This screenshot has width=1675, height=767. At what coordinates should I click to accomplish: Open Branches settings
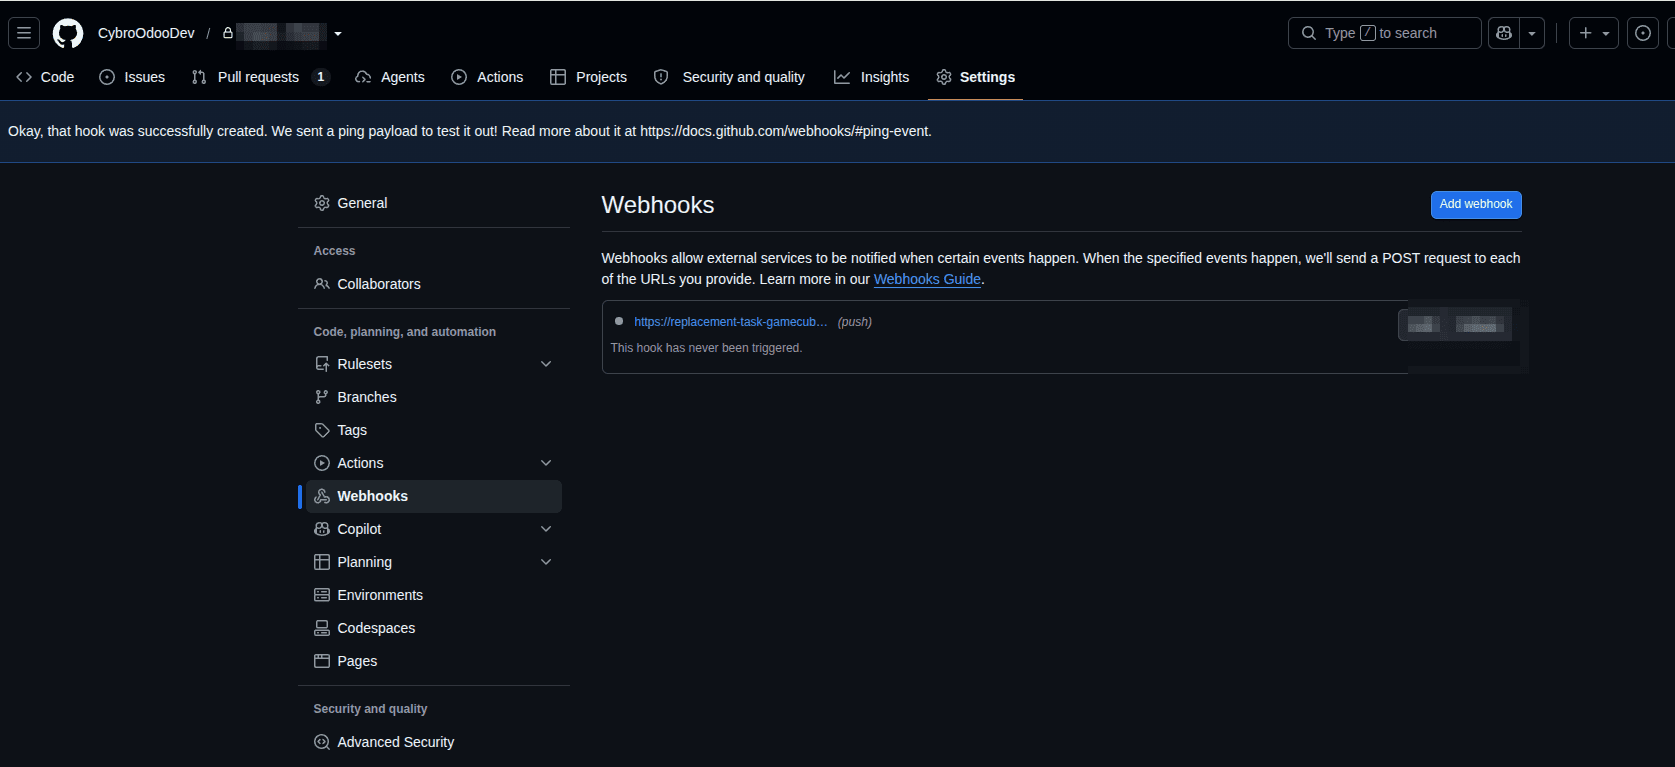click(434, 397)
